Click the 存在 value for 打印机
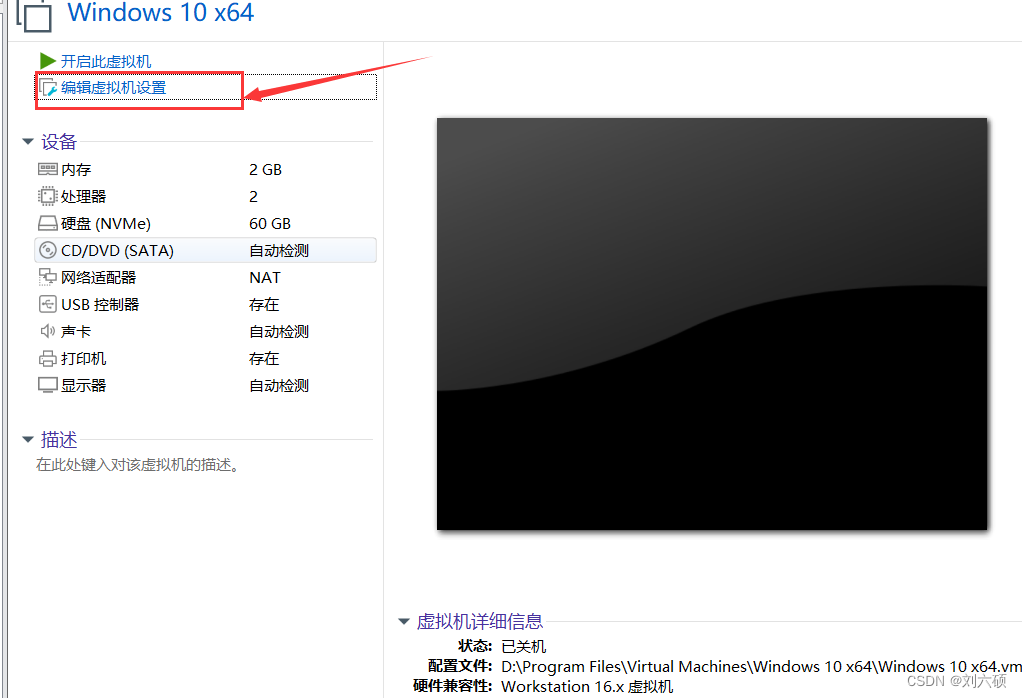The height and width of the screenshot is (698, 1022). point(264,358)
